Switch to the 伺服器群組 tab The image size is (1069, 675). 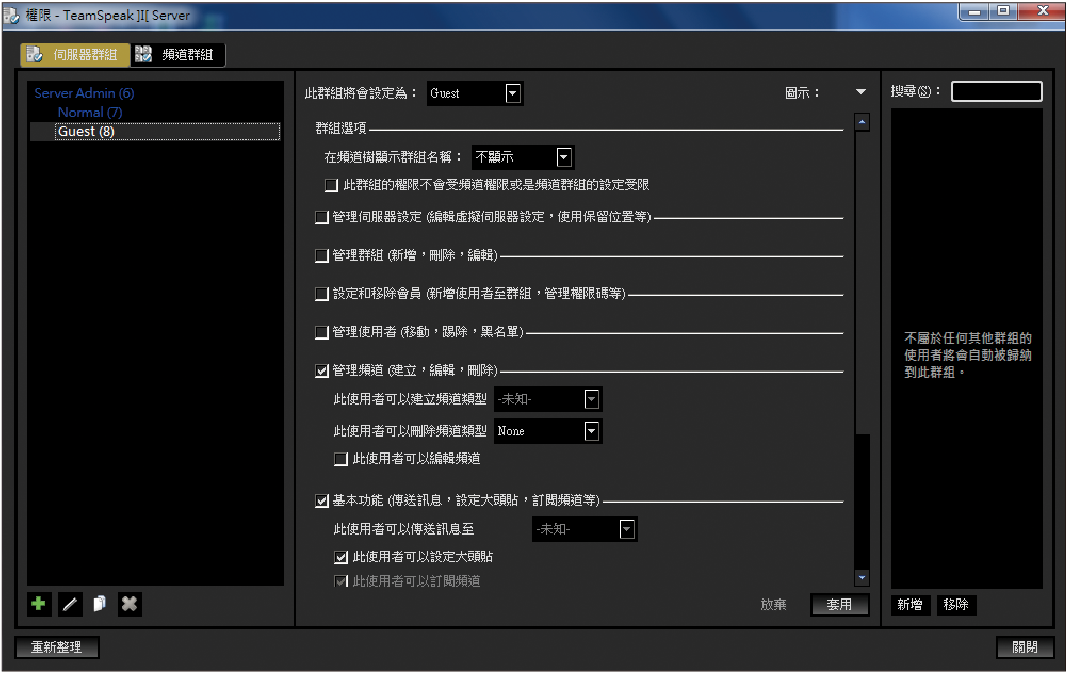pos(75,55)
